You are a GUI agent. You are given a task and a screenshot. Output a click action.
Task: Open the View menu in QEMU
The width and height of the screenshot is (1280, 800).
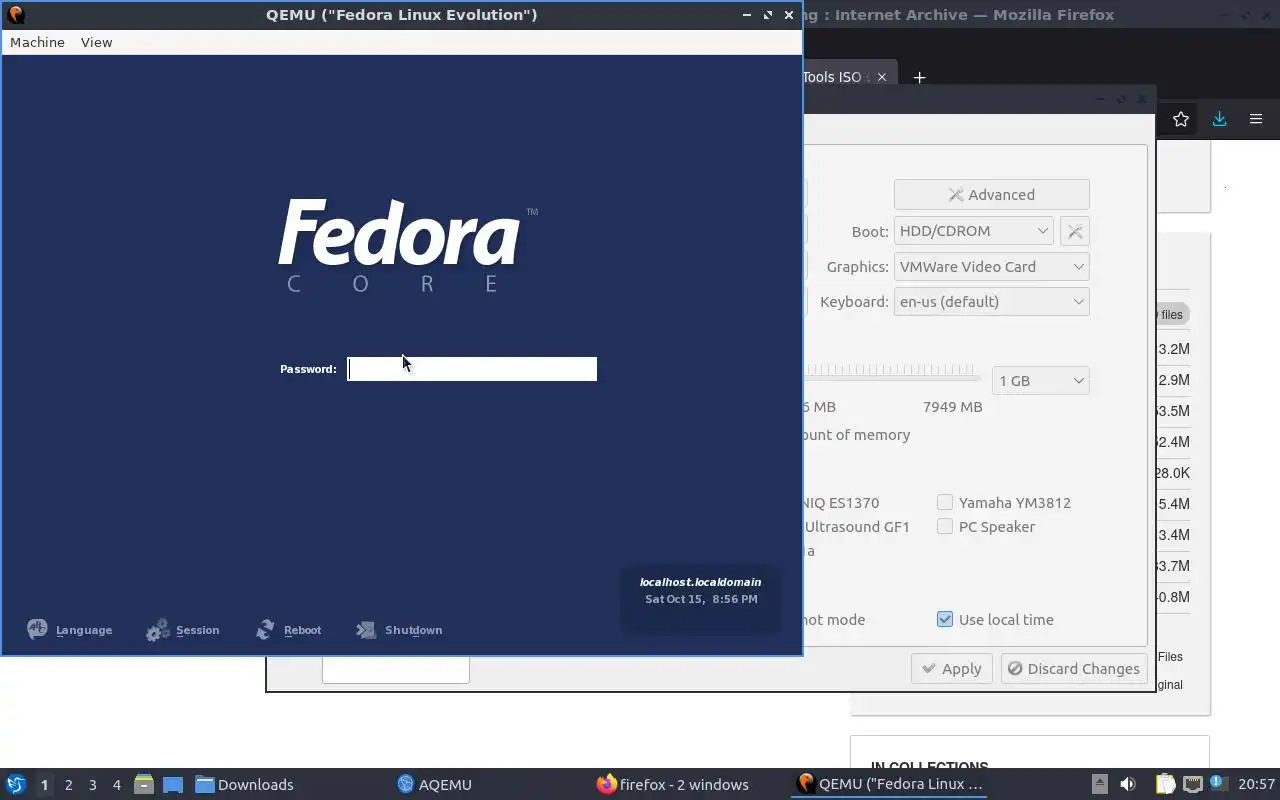point(96,42)
